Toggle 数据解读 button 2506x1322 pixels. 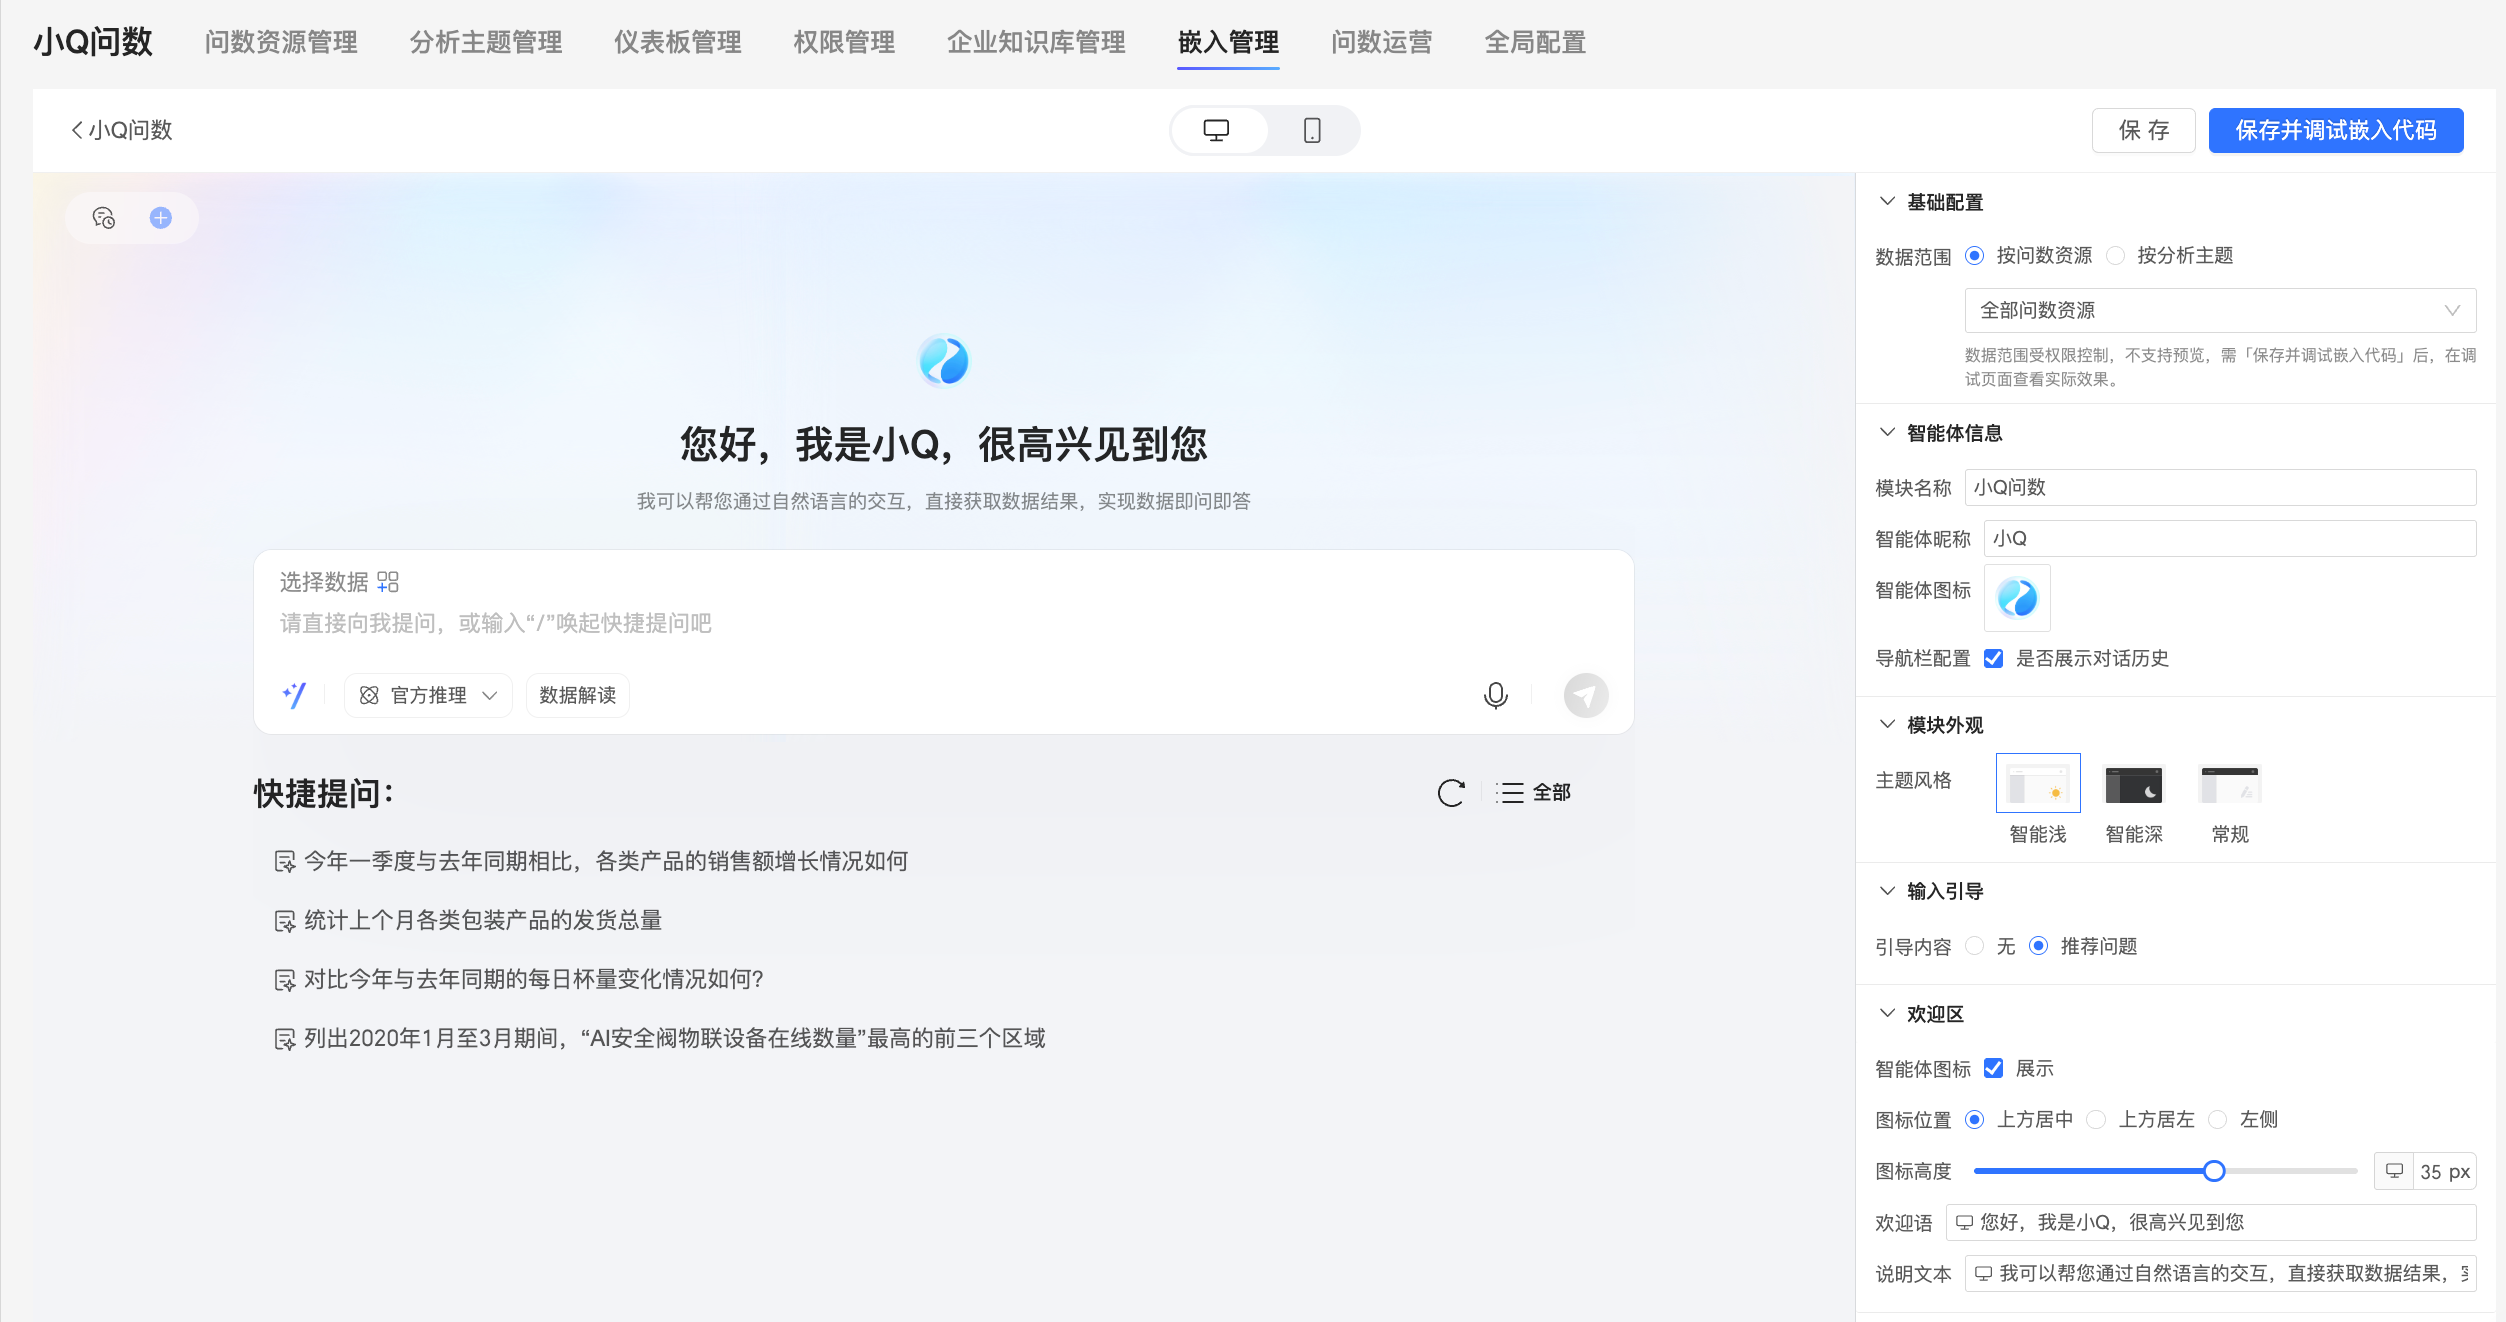(577, 695)
